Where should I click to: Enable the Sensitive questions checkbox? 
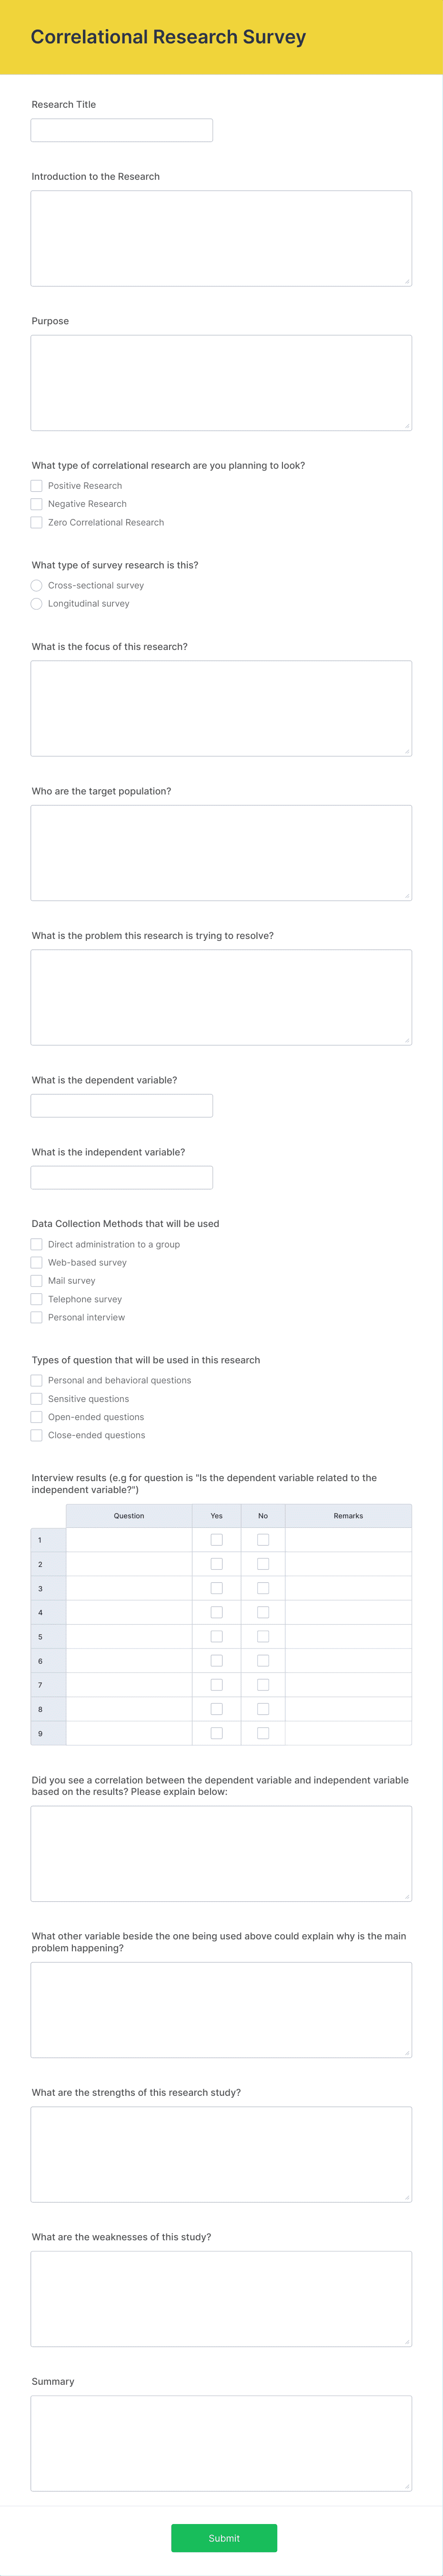click(x=36, y=1398)
